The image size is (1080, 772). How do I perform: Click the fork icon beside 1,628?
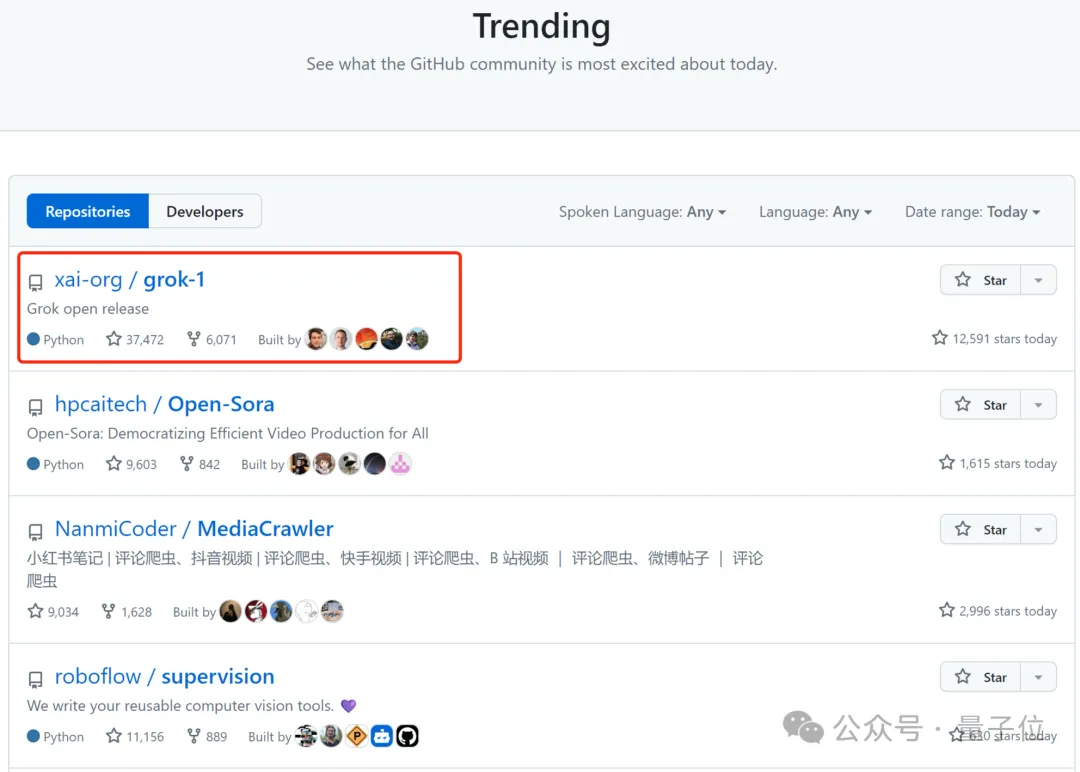[108, 611]
